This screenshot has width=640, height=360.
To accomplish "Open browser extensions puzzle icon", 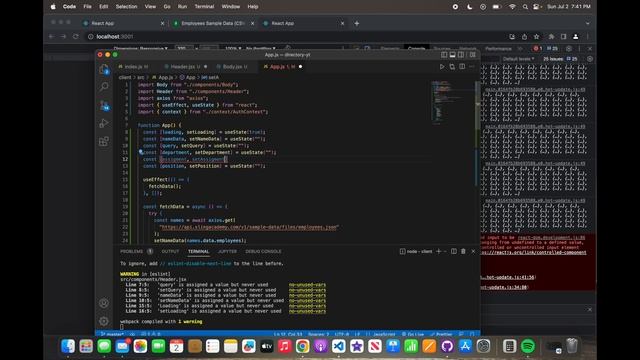I will [551, 36].
